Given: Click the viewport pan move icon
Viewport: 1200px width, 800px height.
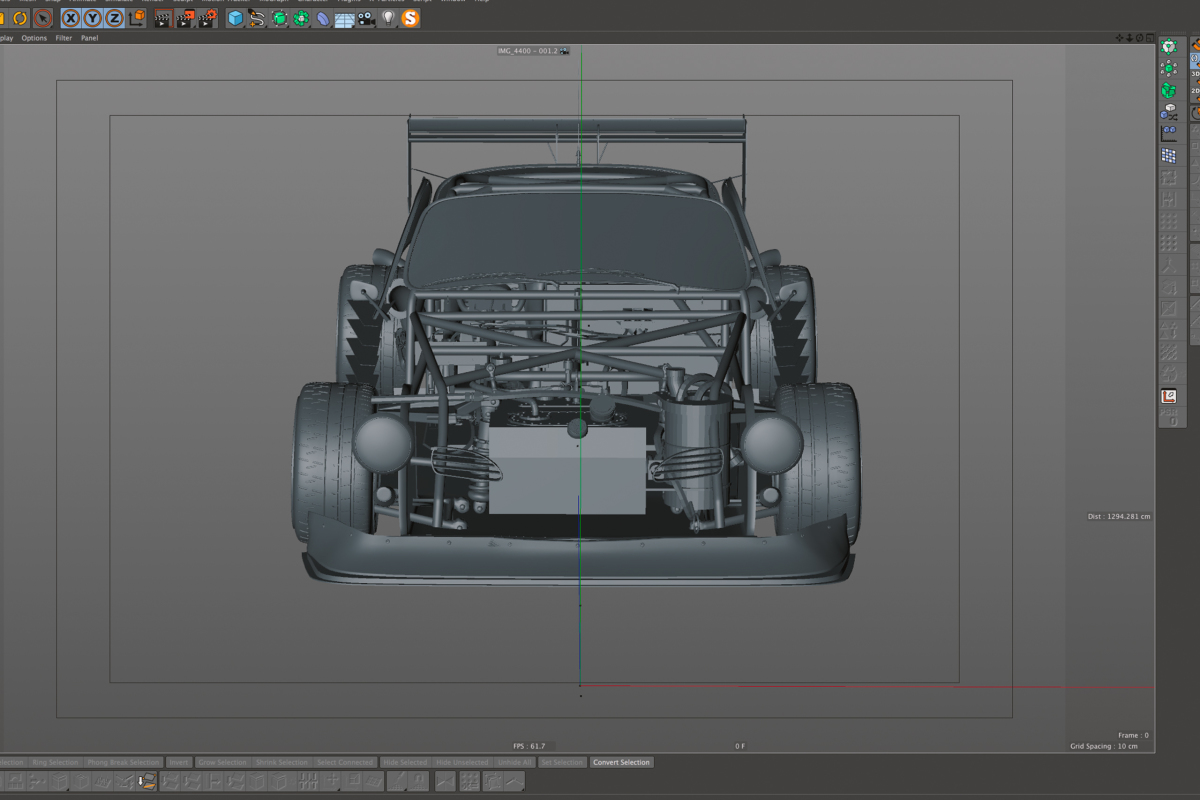Looking at the screenshot, I should (1121, 38).
